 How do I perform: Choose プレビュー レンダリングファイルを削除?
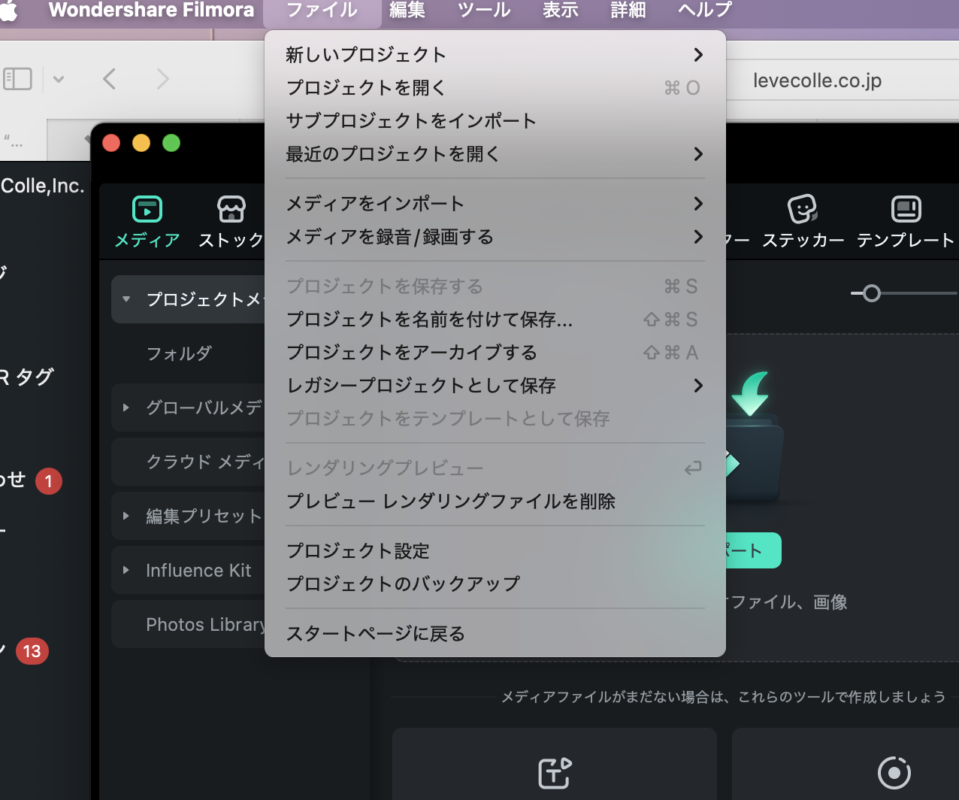click(495, 502)
